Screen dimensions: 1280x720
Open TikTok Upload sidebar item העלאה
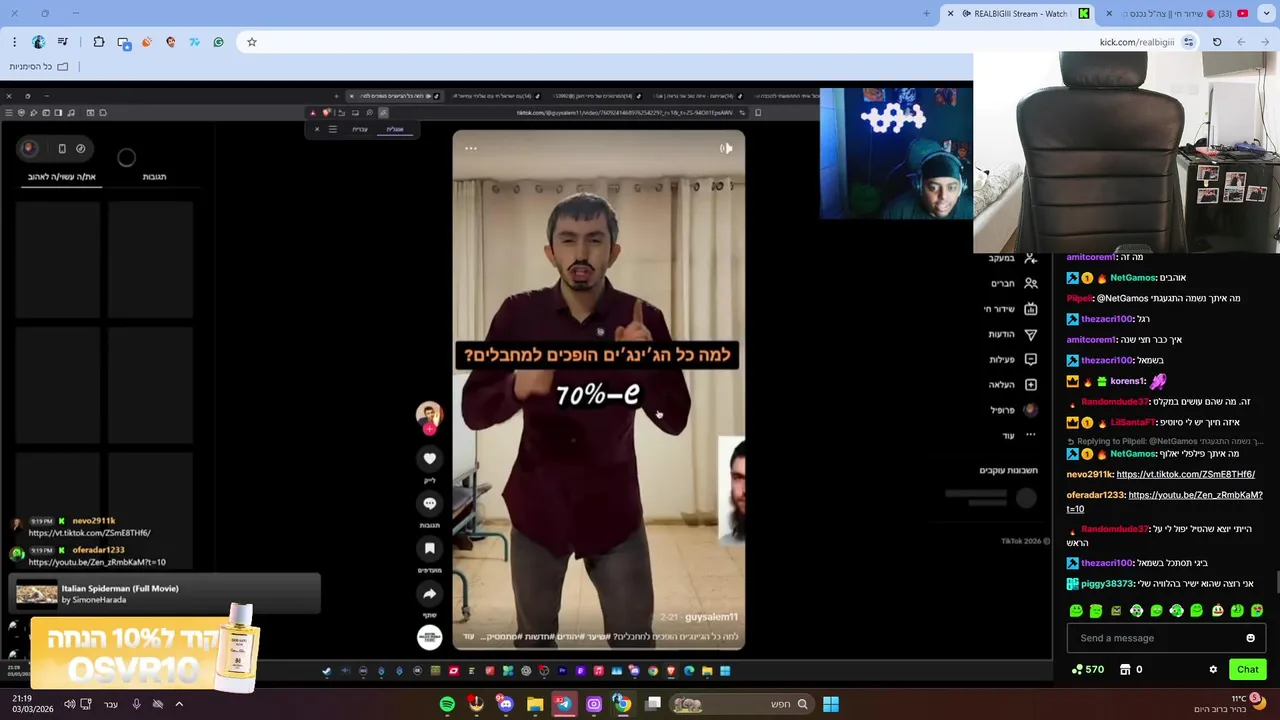(1012, 384)
